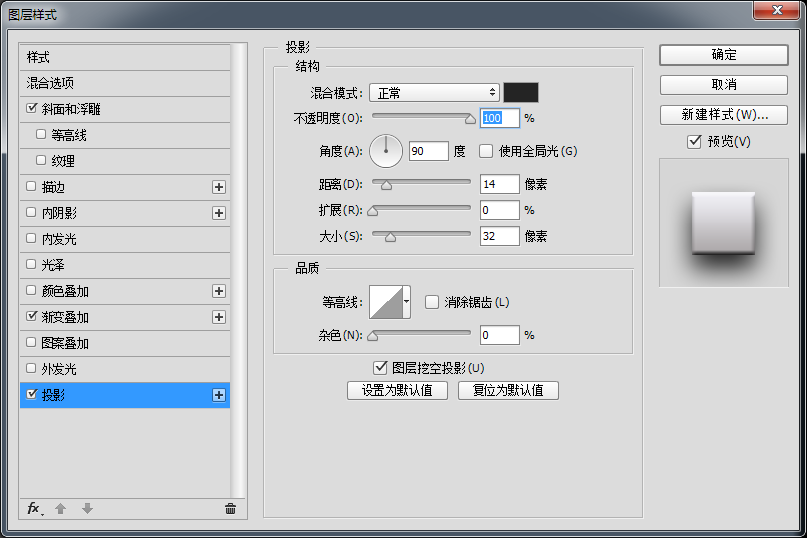Open the 外发光 settings row
Image resolution: width=807 pixels, height=538 pixels.
(x=125, y=369)
